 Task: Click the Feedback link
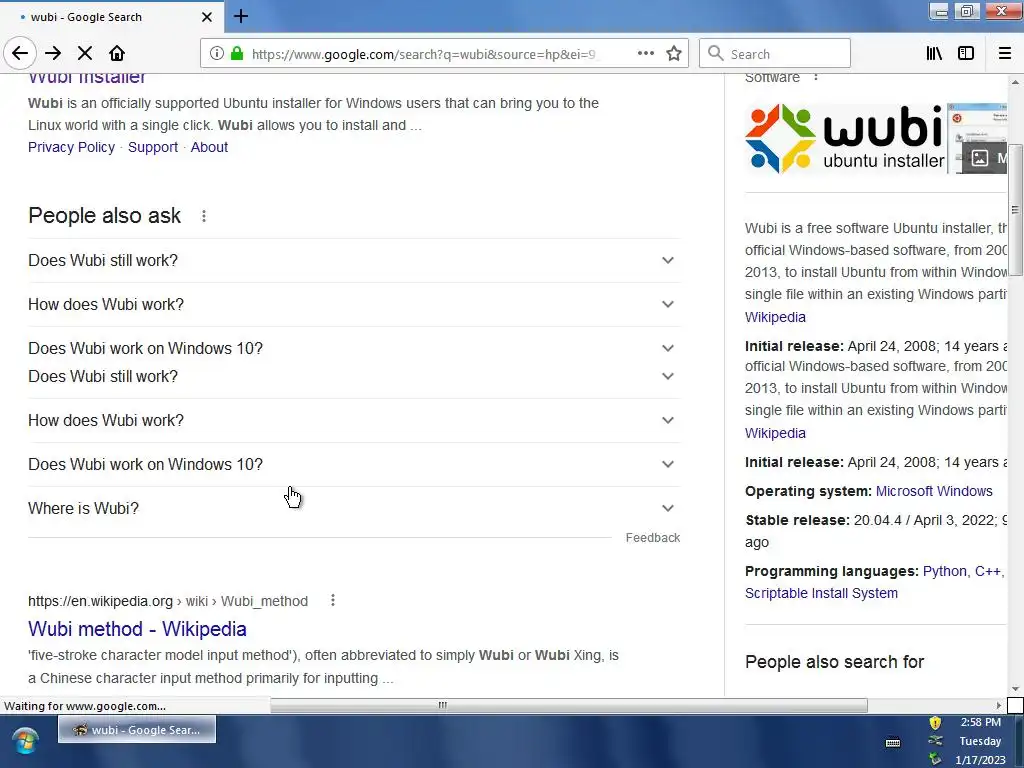pos(653,537)
